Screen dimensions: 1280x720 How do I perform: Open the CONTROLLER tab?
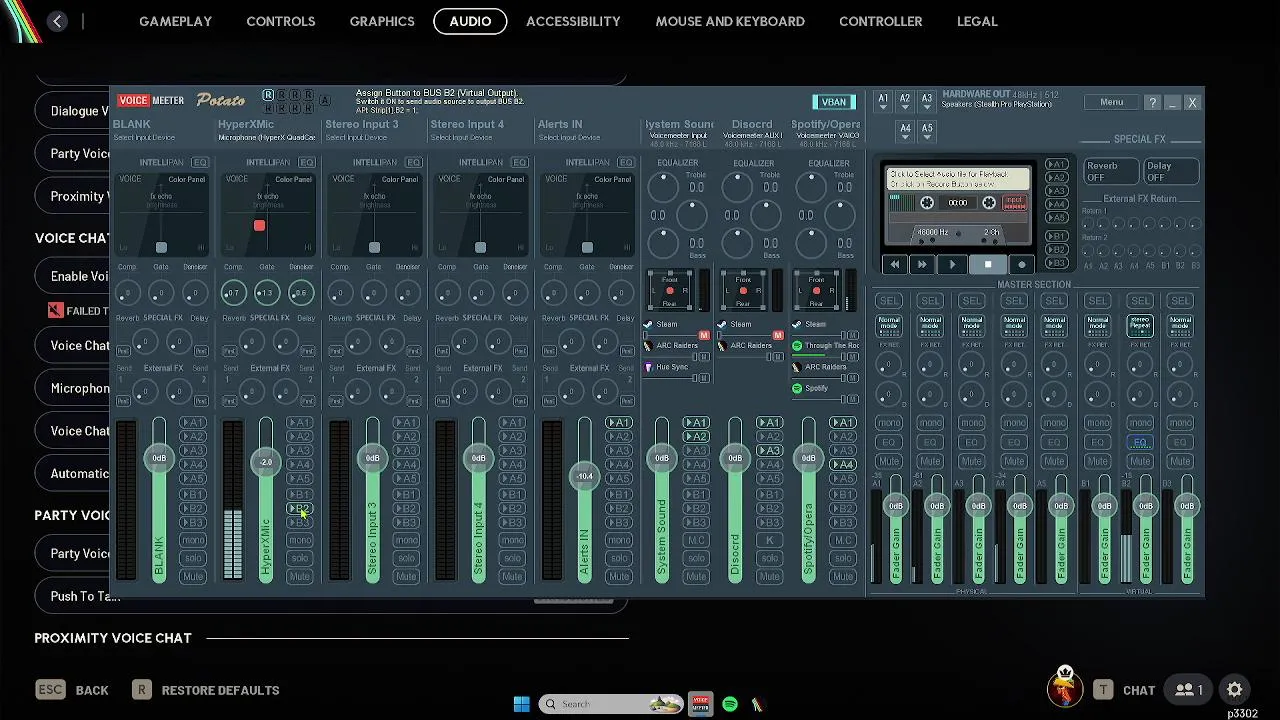click(881, 21)
